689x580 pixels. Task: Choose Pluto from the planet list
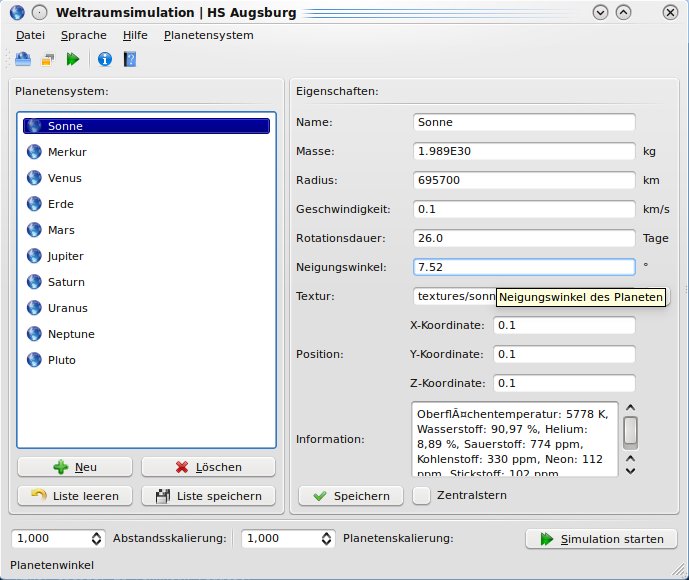(62, 360)
